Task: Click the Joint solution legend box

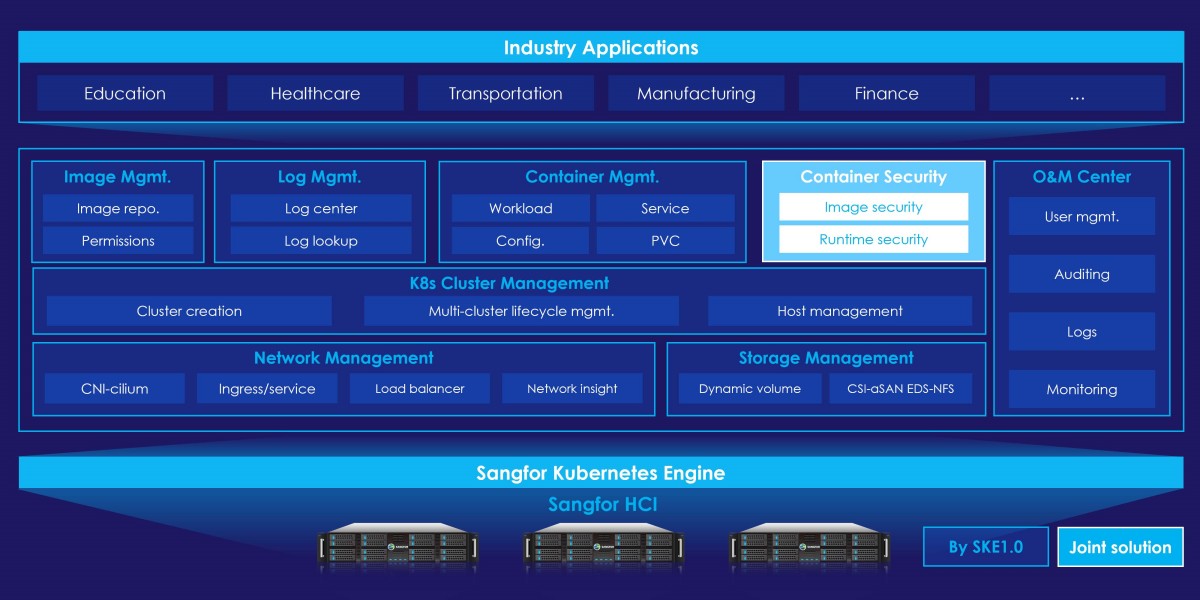Action: click(x=1120, y=547)
